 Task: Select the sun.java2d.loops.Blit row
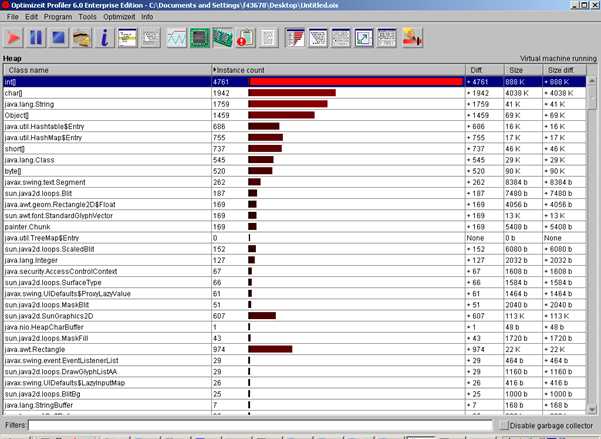click(295, 193)
